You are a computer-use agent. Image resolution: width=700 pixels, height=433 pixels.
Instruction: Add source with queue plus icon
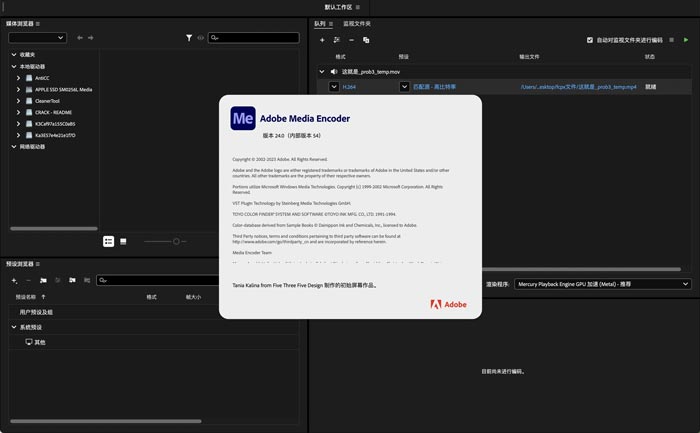[322, 40]
